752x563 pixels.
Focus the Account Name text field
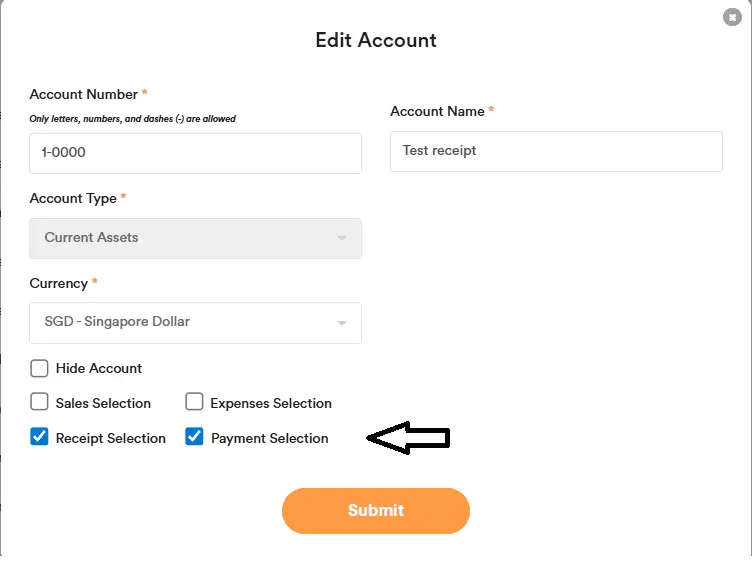pyautogui.click(x=556, y=151)
